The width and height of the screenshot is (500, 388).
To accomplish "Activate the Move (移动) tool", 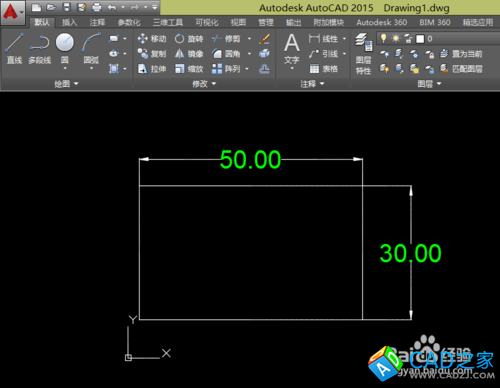I will [152, 39].
